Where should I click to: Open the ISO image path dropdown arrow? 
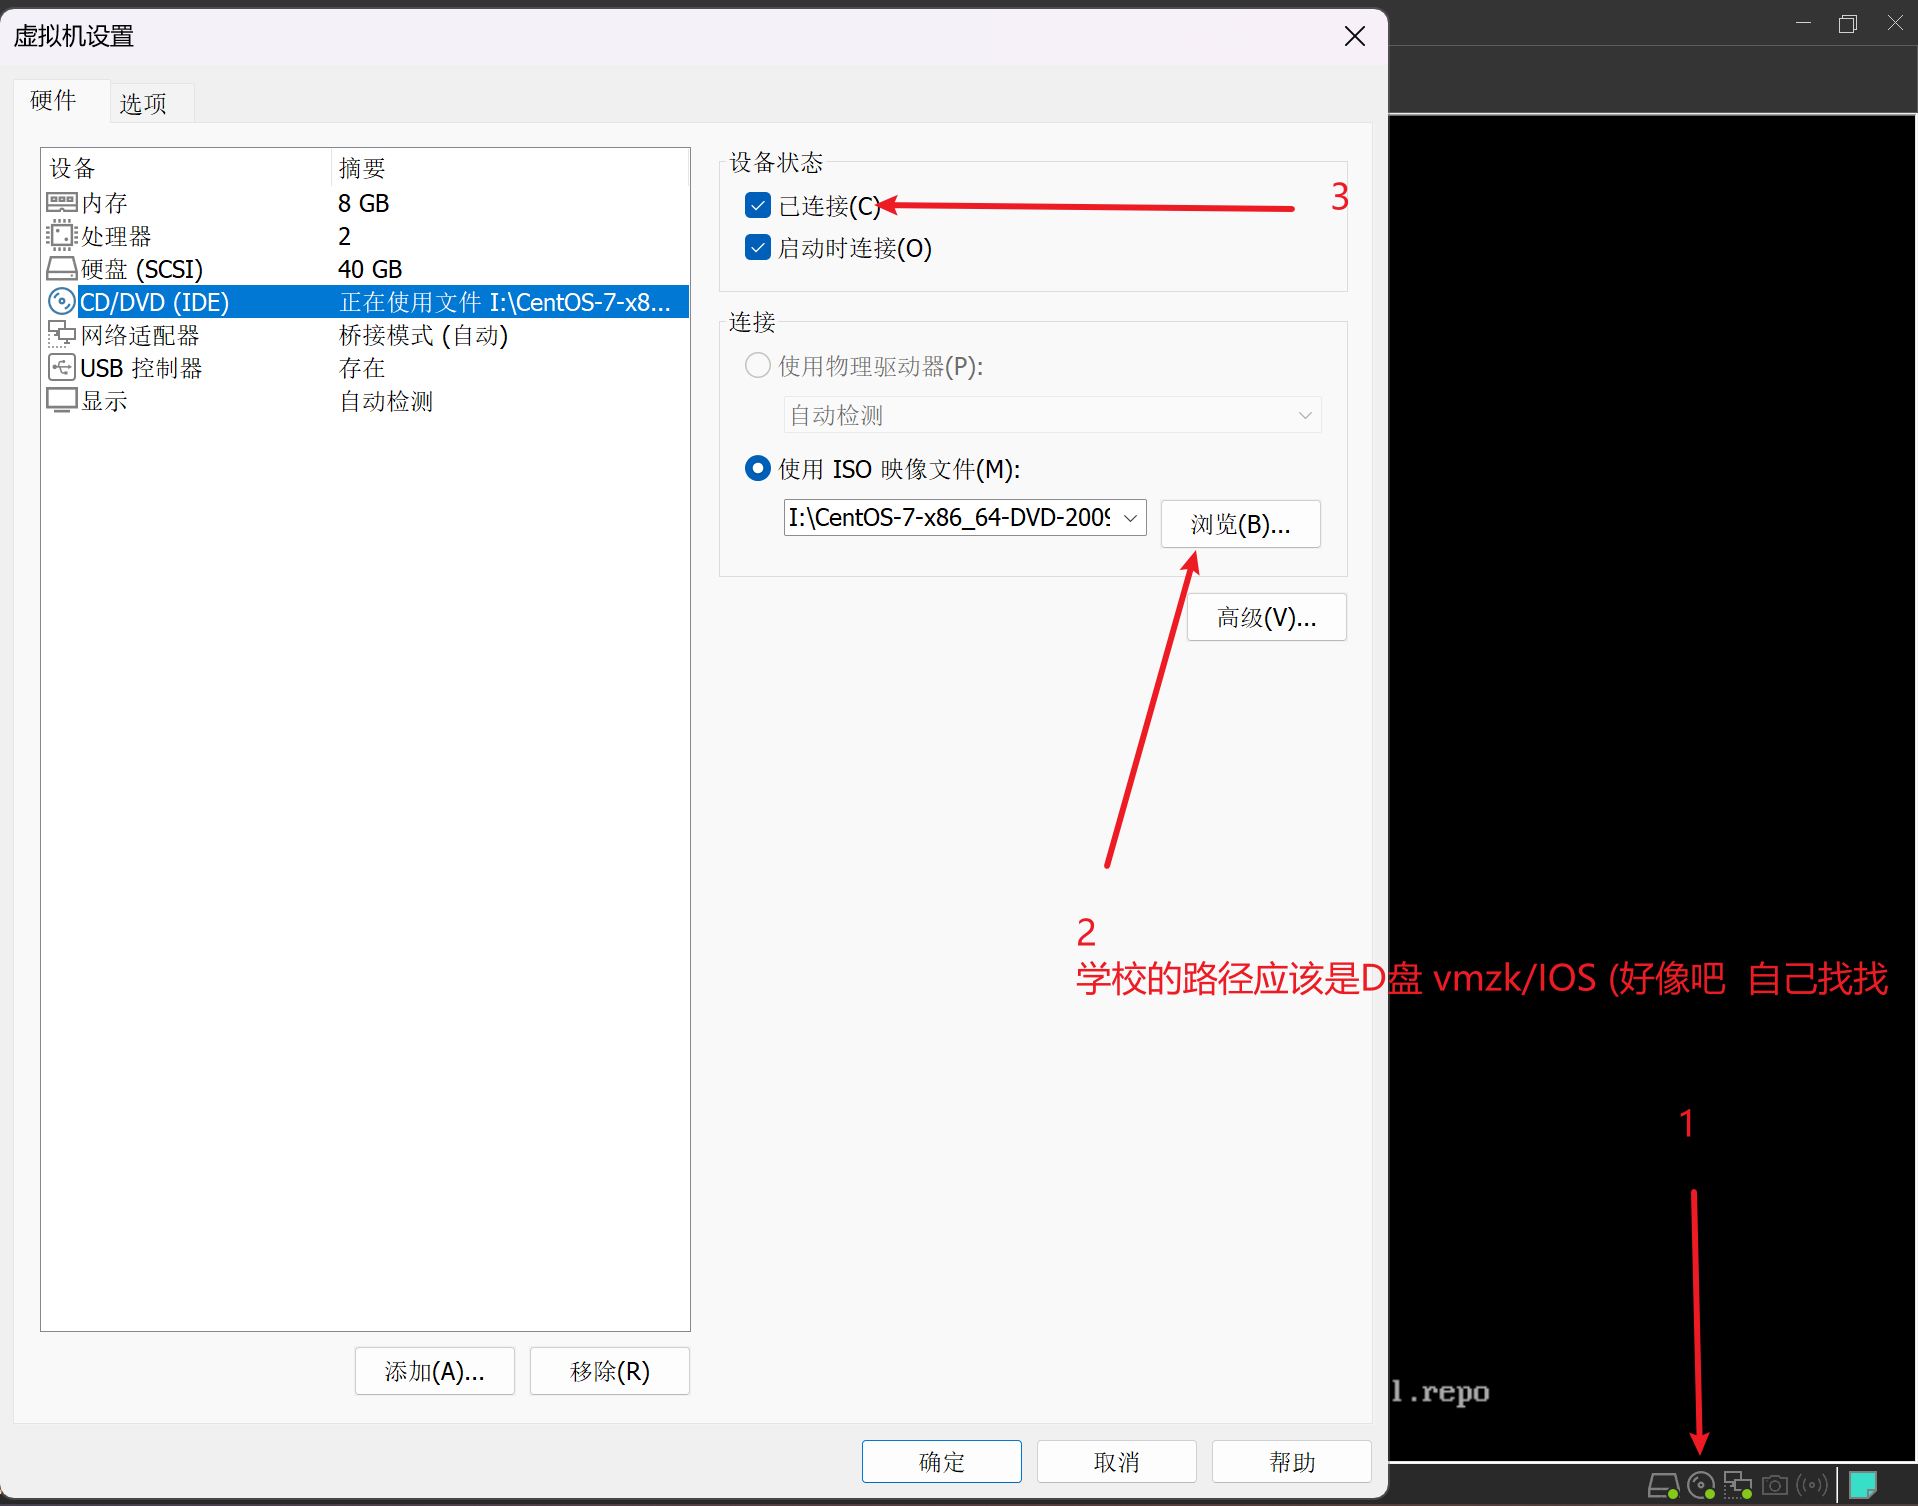[x=1130, y=518]
